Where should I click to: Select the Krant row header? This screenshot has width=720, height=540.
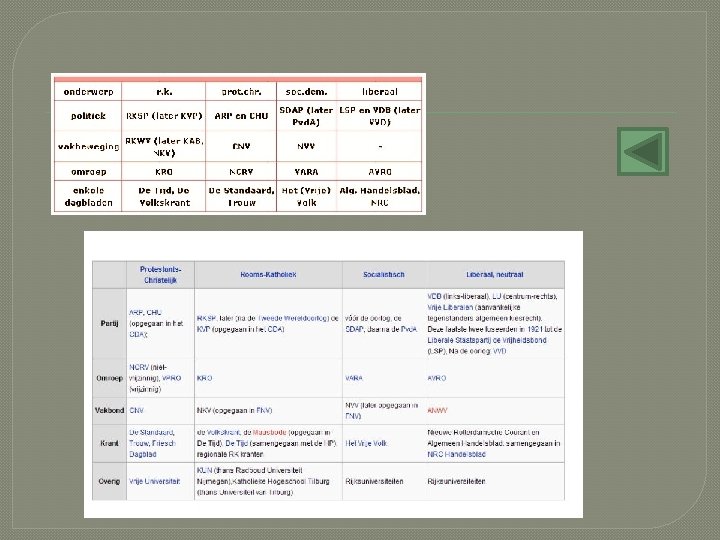(x=109, y=444)
